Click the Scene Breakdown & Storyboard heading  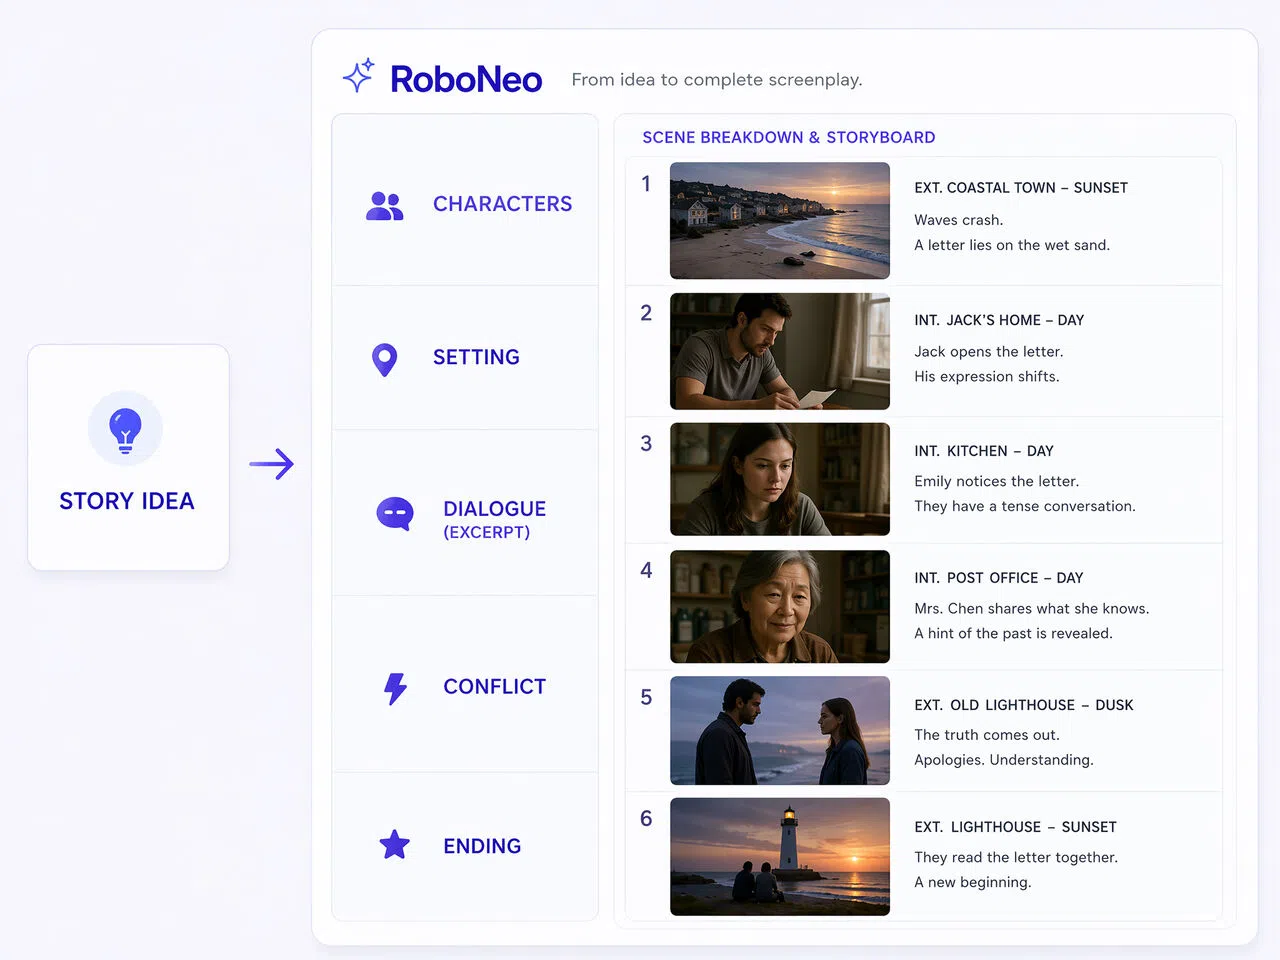point(789,137)
